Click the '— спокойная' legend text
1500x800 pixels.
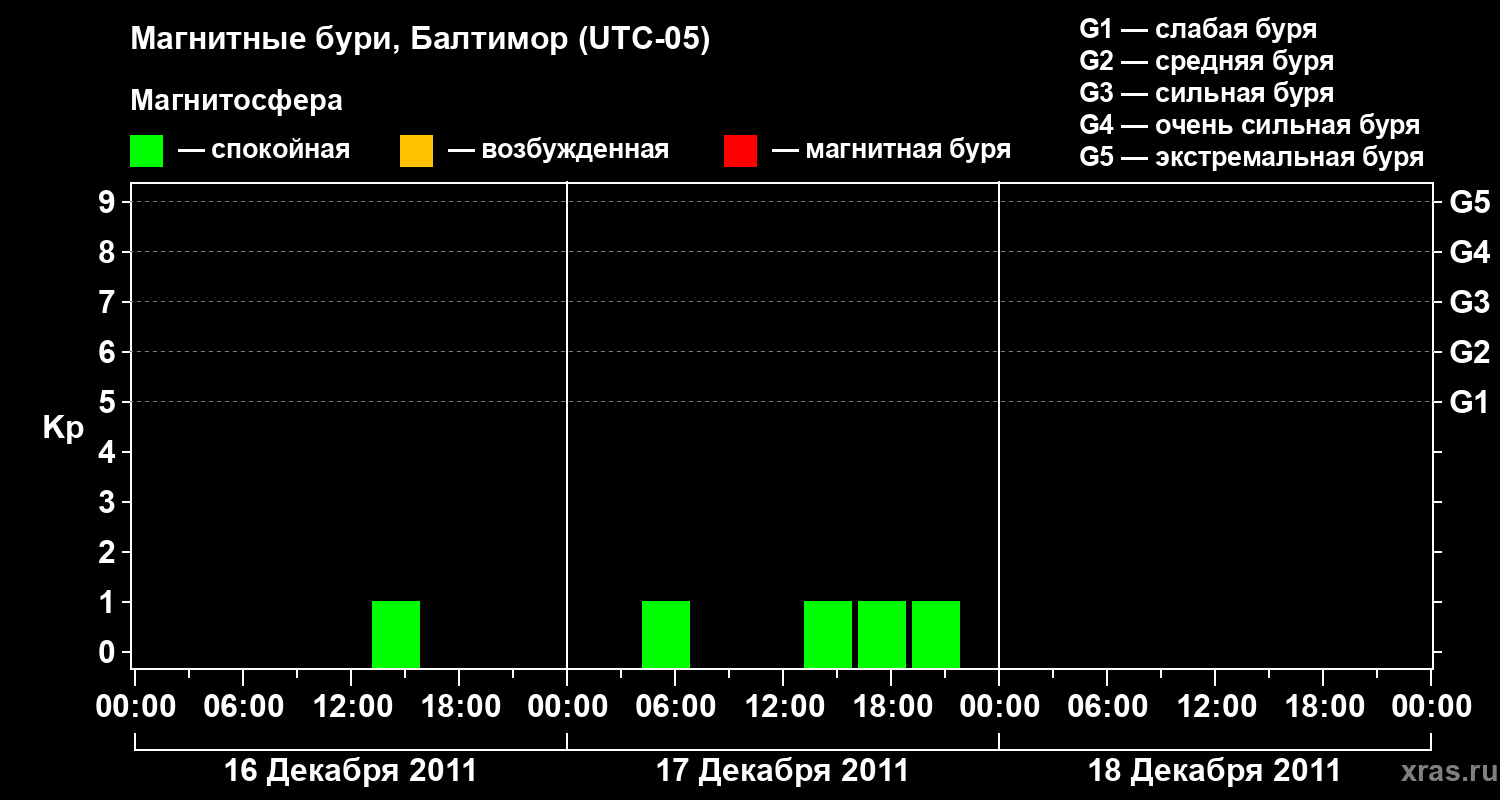(x=264, y=150)
